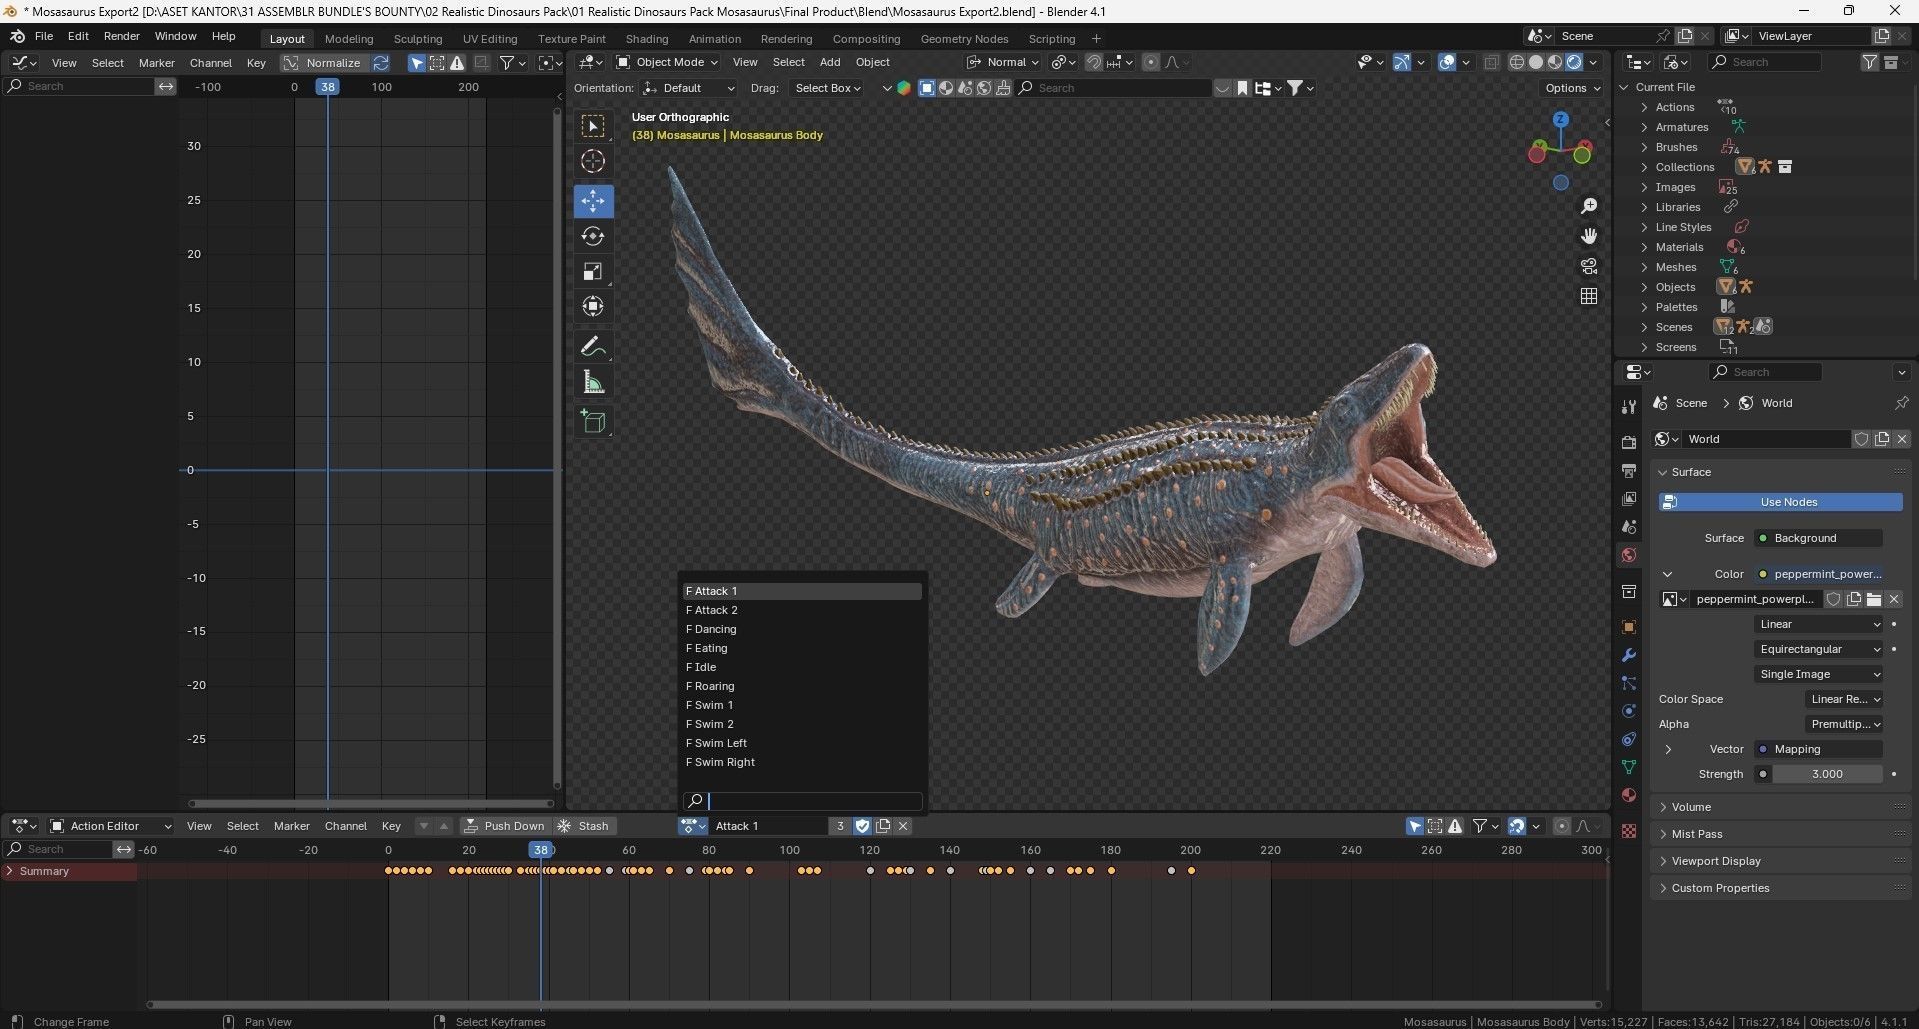Toggle Normalize in Graph Editor header
The image size is (1919, 1029).
[x=323, y=62]
